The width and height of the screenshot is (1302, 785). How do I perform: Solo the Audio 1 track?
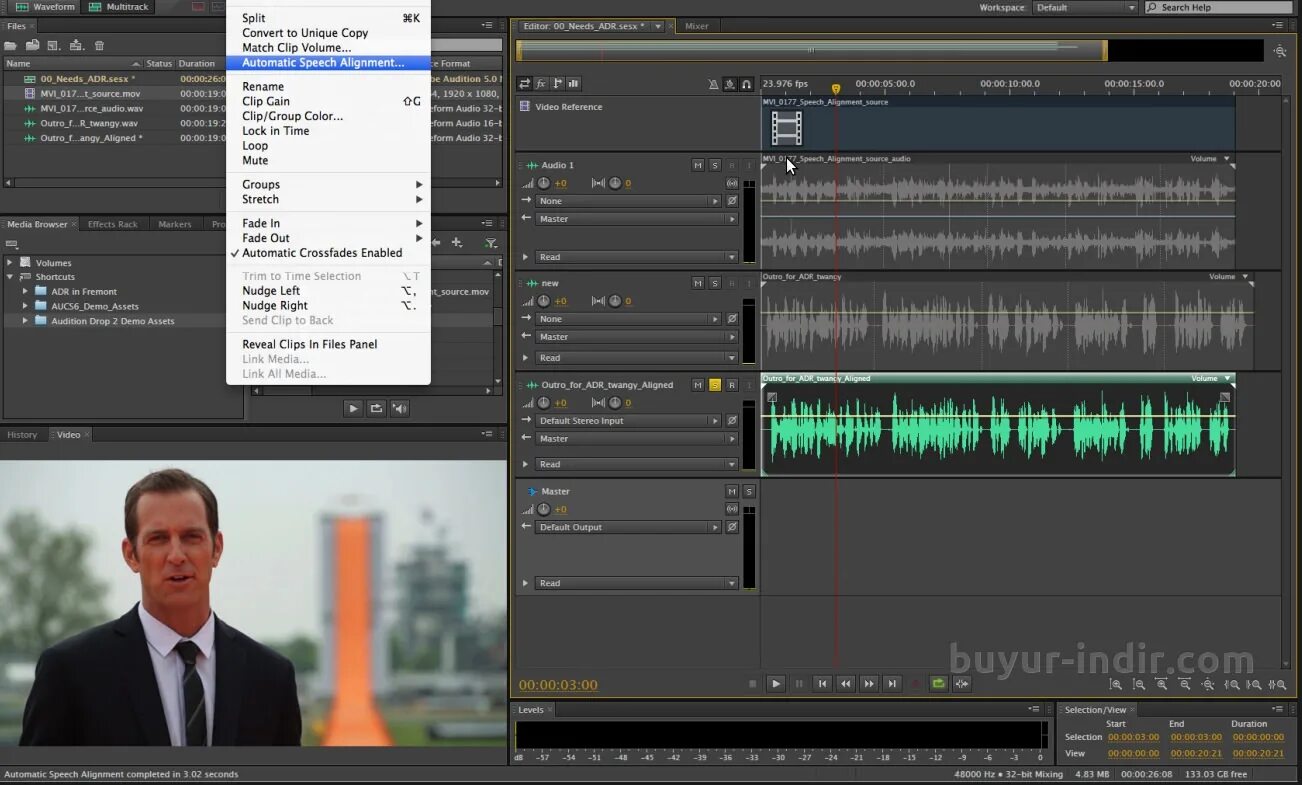(x=715, y=166)
